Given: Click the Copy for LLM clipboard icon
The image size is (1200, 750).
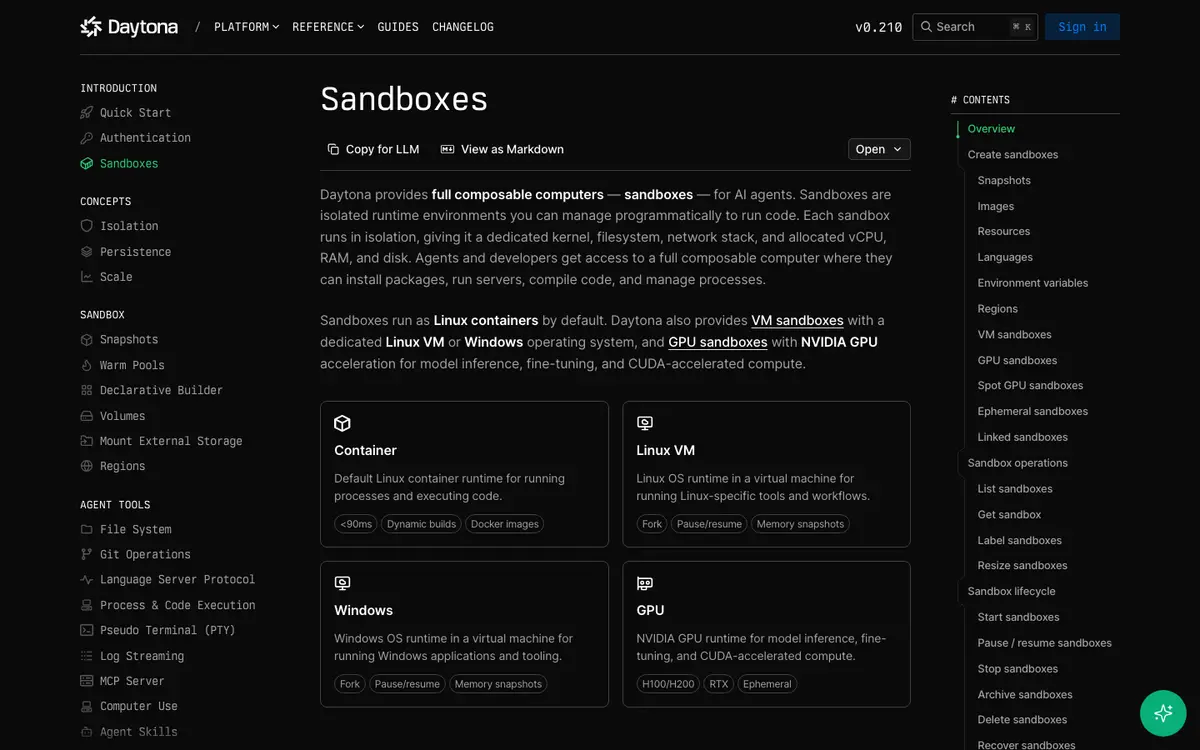Looking at the screenshot, I should point(333,149).
